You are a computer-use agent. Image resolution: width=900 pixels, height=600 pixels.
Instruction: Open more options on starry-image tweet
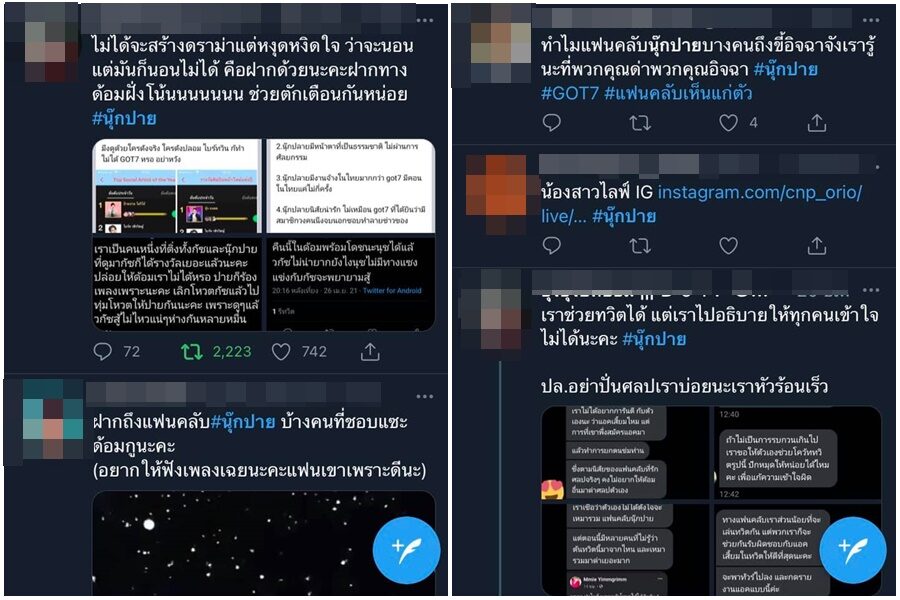425,396
